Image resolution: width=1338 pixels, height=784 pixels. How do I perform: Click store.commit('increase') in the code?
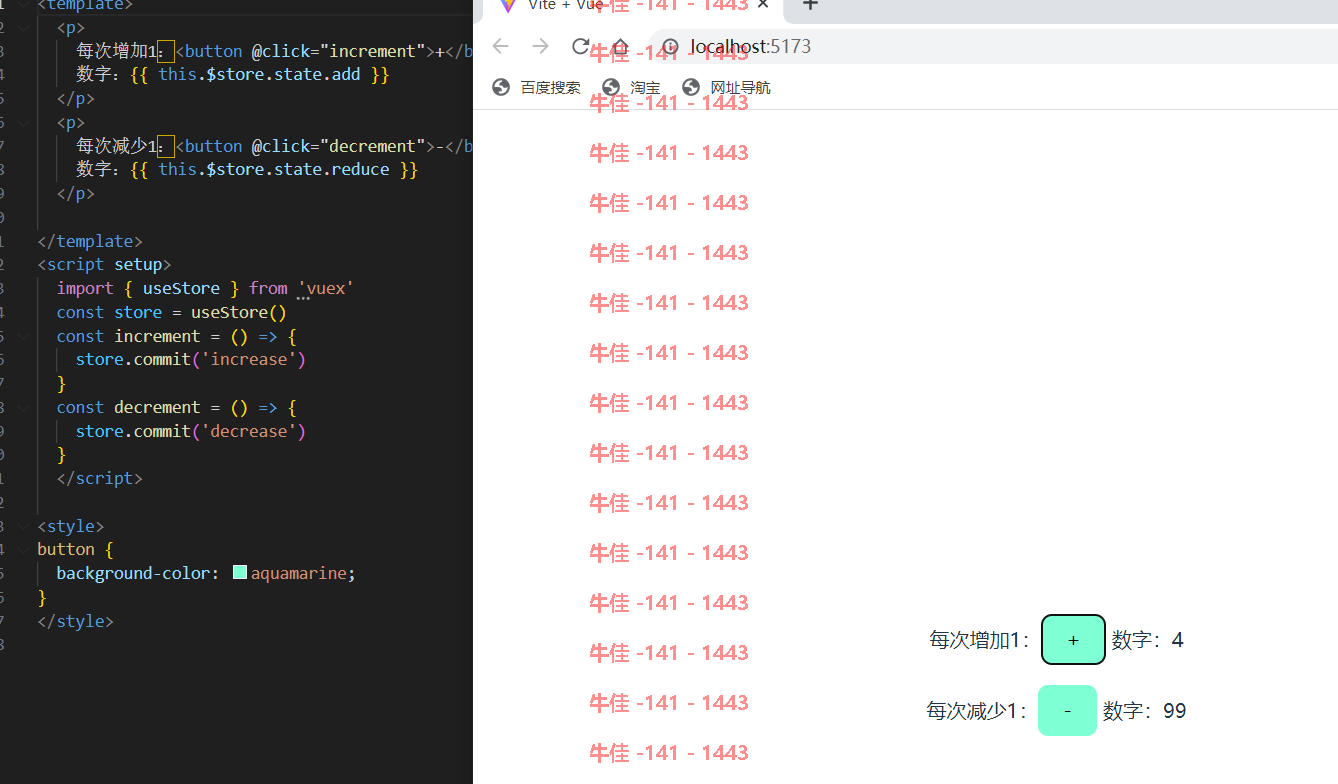[191, 359]
